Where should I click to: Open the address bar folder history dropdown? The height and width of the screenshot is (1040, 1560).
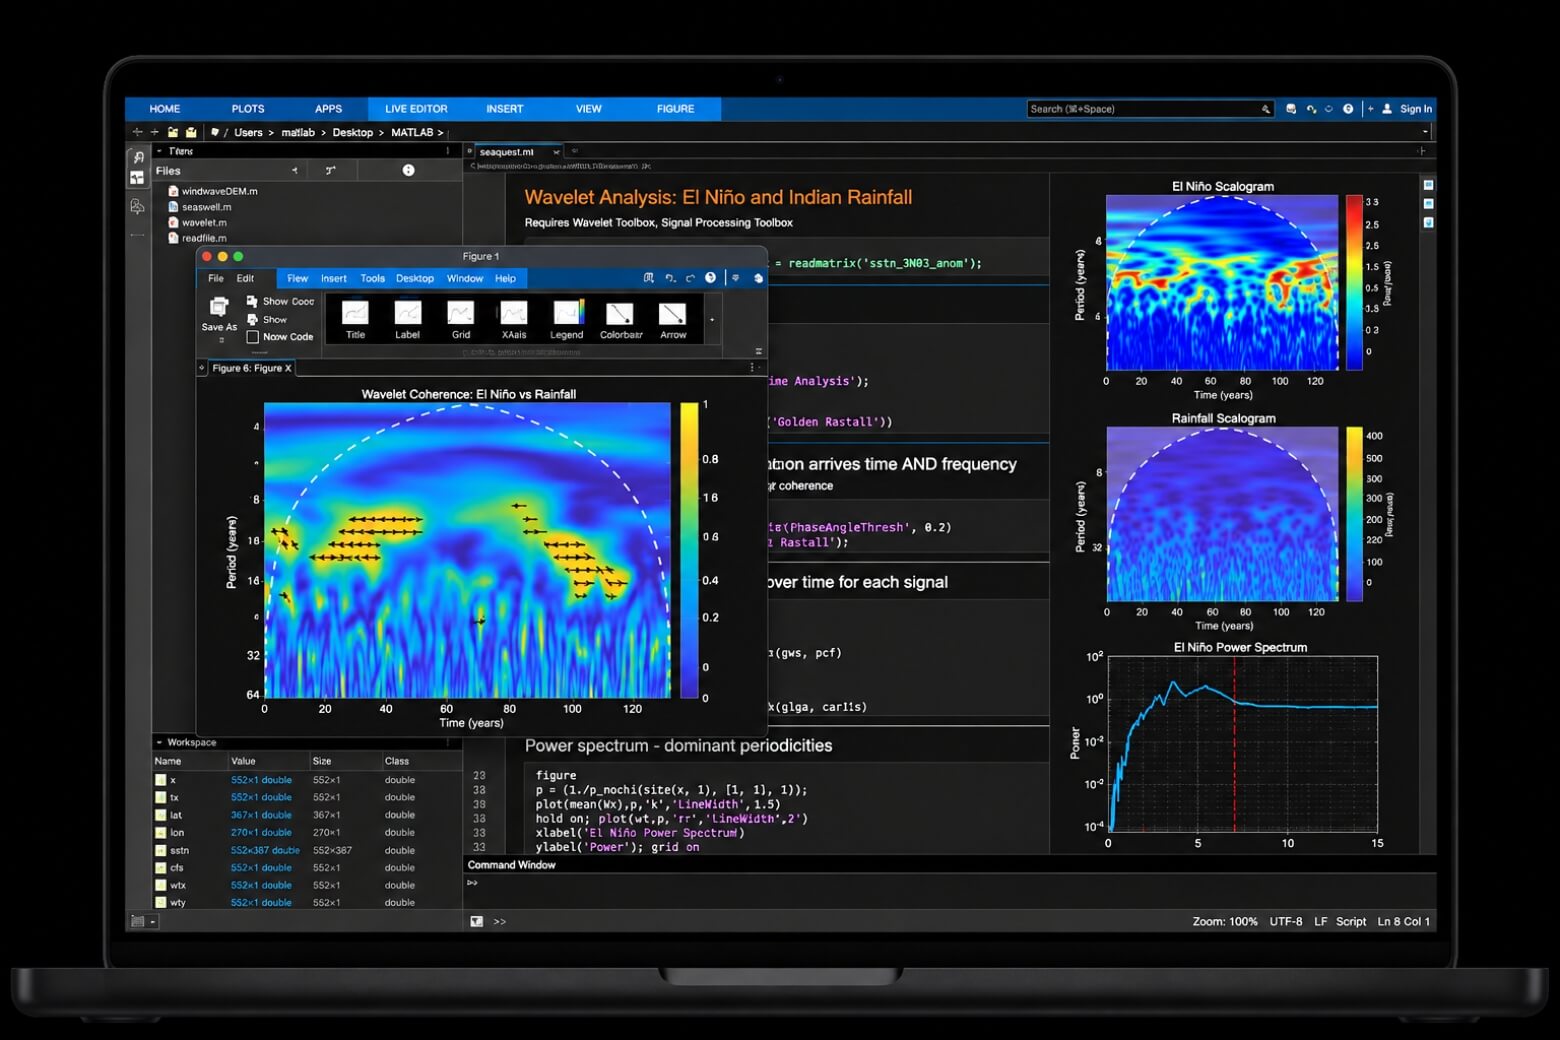[x=1425, y=132]
